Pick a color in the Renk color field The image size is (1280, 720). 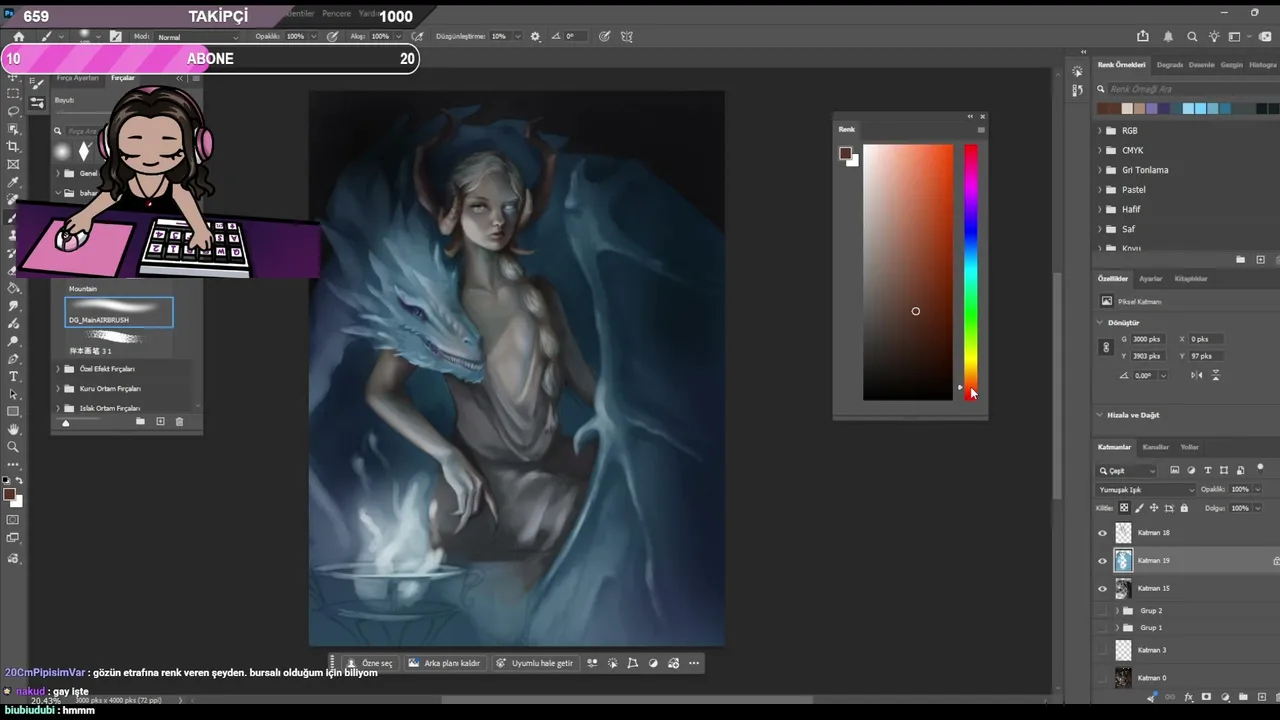[908, 272]
